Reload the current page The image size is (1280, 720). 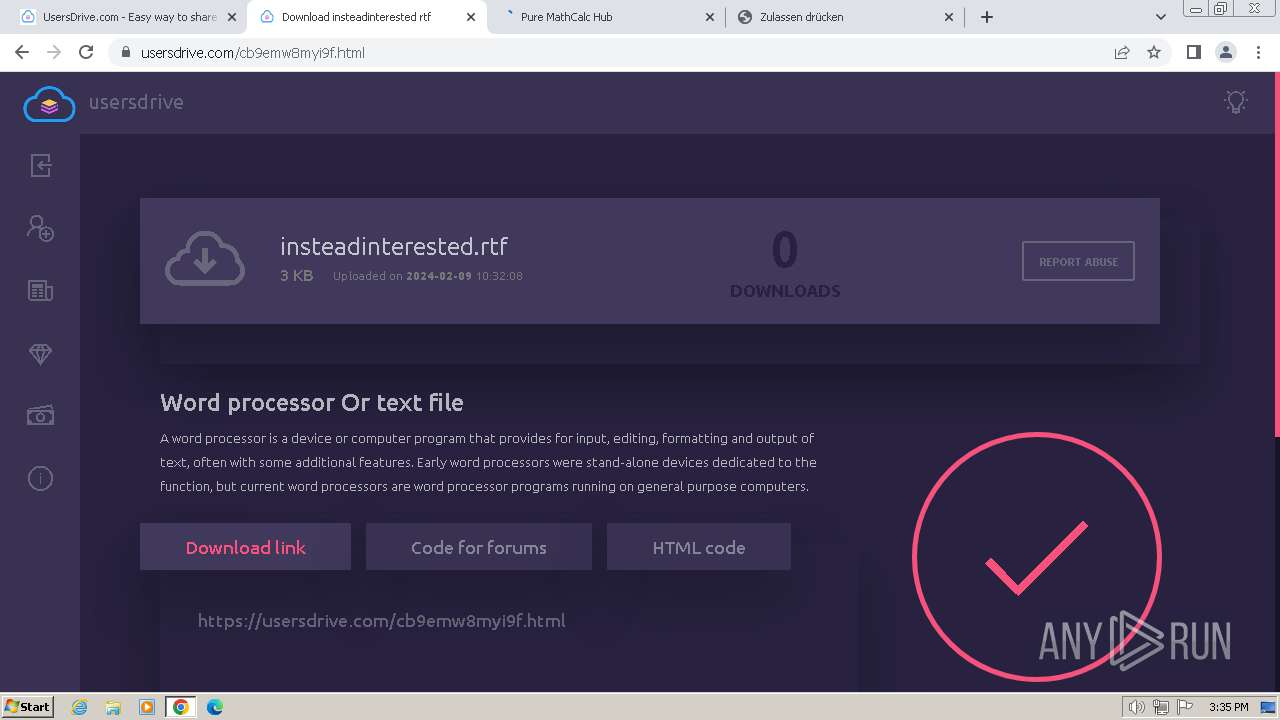pos(86,52)
